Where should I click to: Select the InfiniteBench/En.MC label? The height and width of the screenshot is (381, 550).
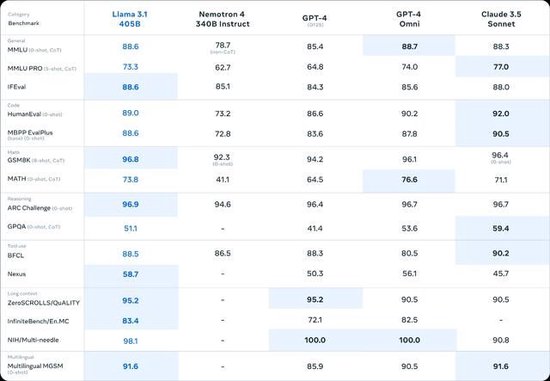pyautogui.click(x=38, y=321)
